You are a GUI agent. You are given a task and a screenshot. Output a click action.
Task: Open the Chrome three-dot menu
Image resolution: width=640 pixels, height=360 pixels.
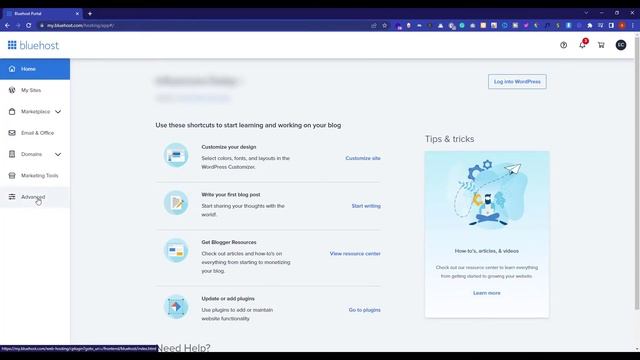(x=633, y=25)
